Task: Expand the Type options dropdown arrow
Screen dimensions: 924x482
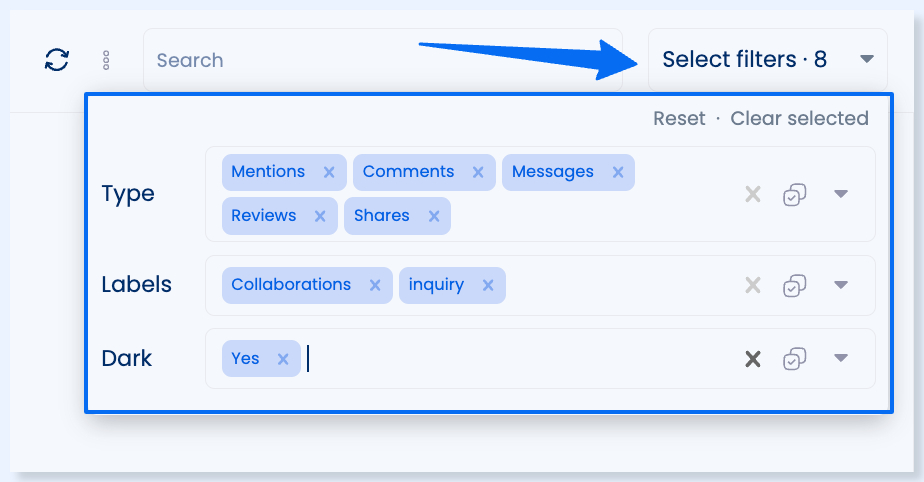Action: coord(841,194)
